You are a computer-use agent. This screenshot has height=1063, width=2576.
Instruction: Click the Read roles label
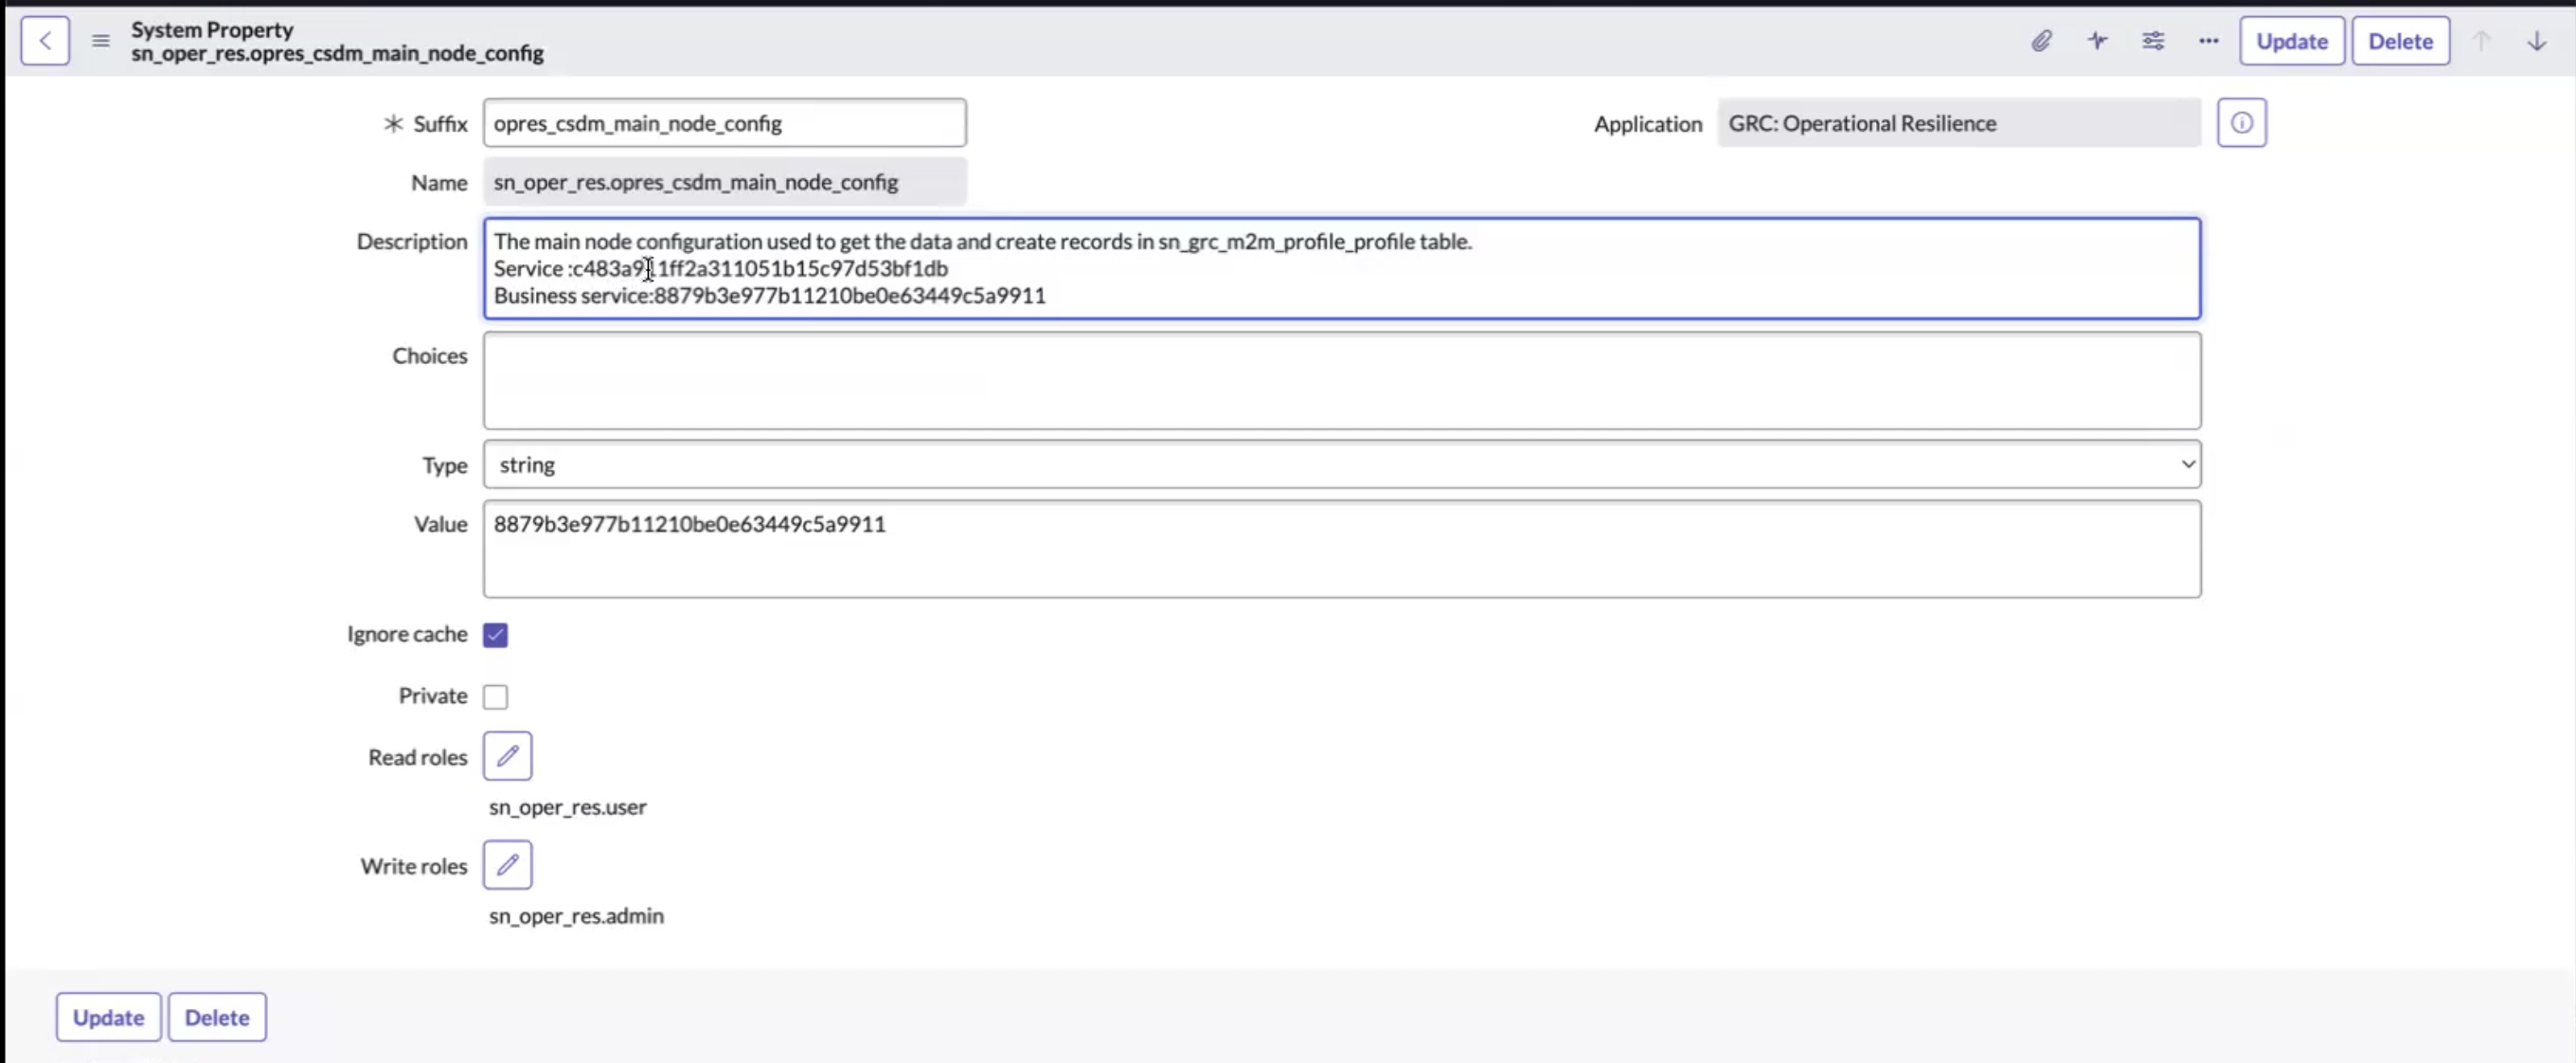click(x=418, y=757)
